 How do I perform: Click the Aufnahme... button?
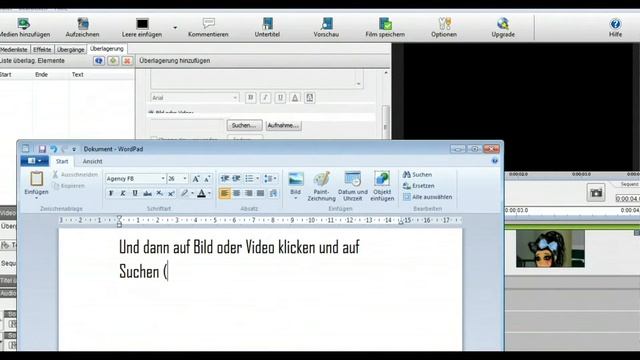(x=283, y=125)
